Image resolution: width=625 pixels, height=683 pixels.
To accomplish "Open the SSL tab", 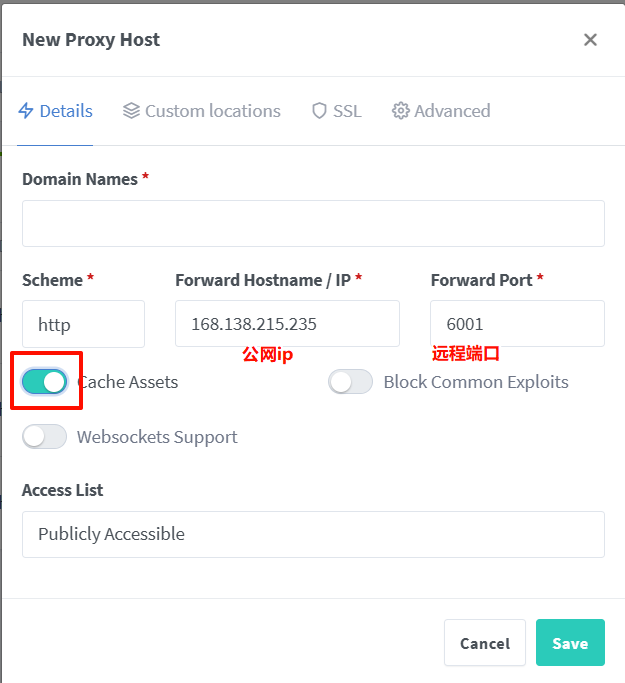I will (x=337, y=111).
